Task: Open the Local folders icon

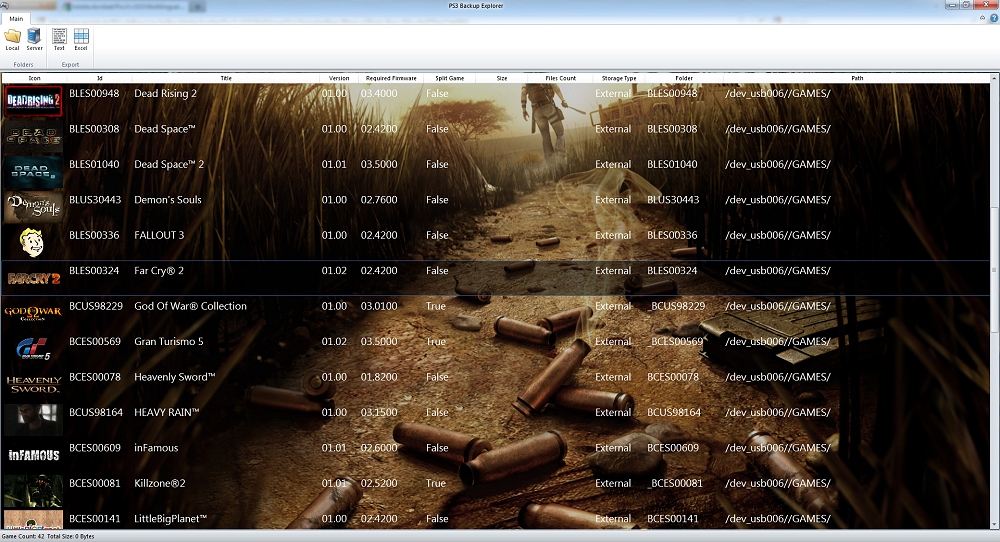Action: tap(12, 40)
